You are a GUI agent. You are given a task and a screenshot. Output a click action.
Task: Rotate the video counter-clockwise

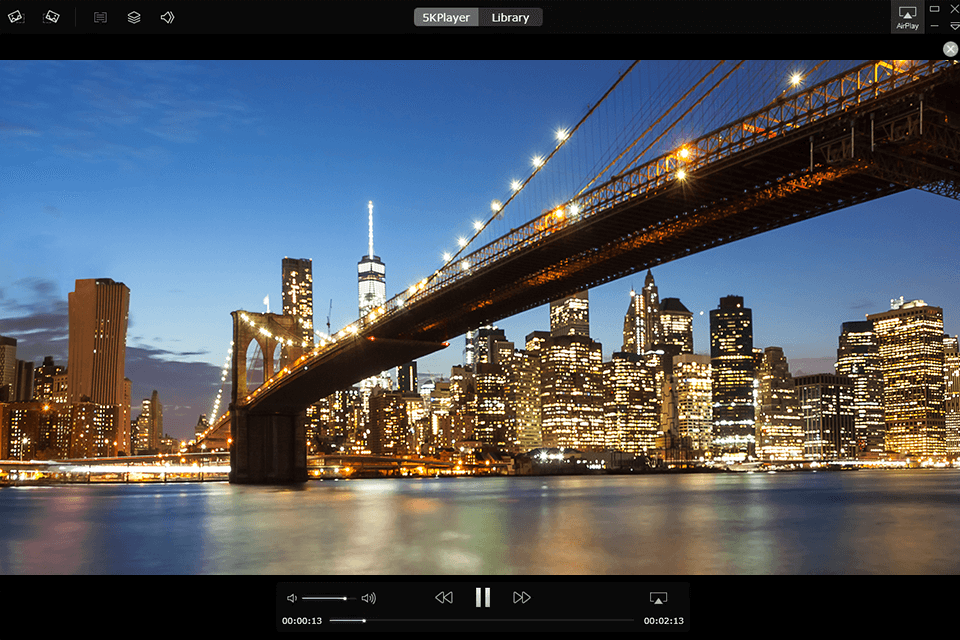(16, 17)
